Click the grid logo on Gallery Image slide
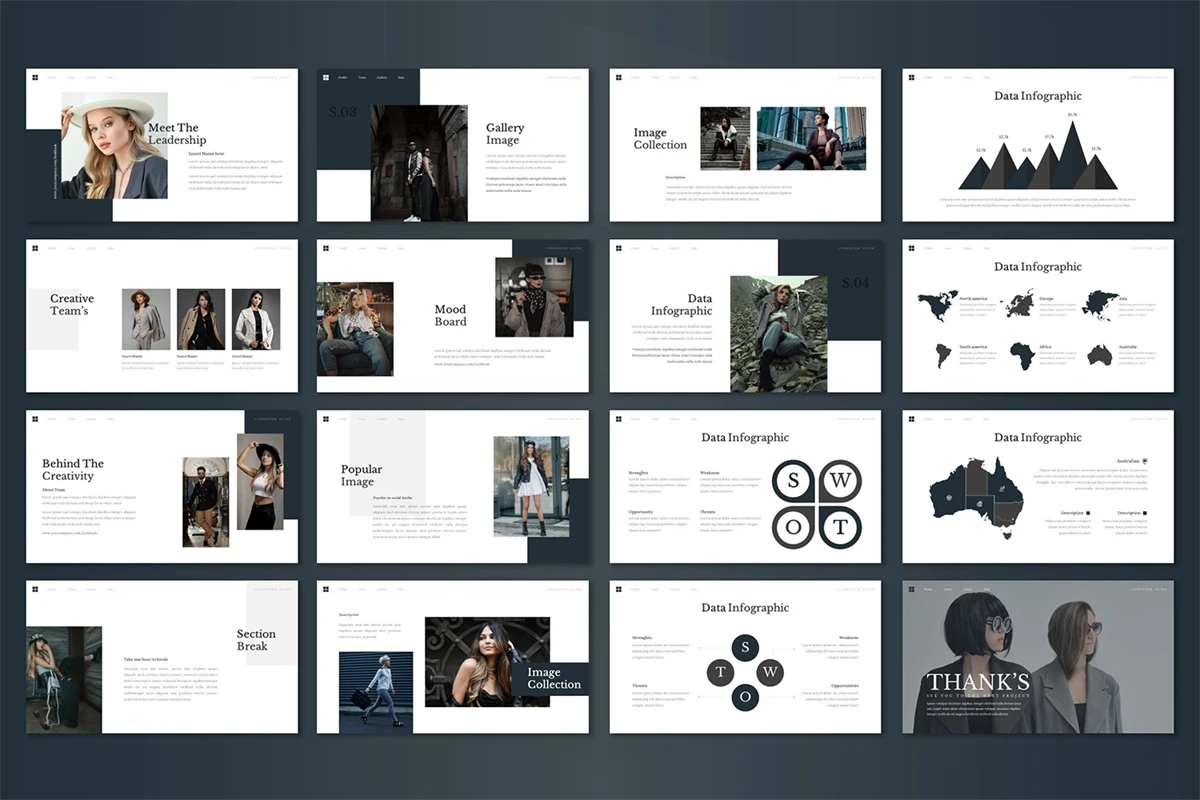The image size is (1200, 800). click(x=325, y=77)
